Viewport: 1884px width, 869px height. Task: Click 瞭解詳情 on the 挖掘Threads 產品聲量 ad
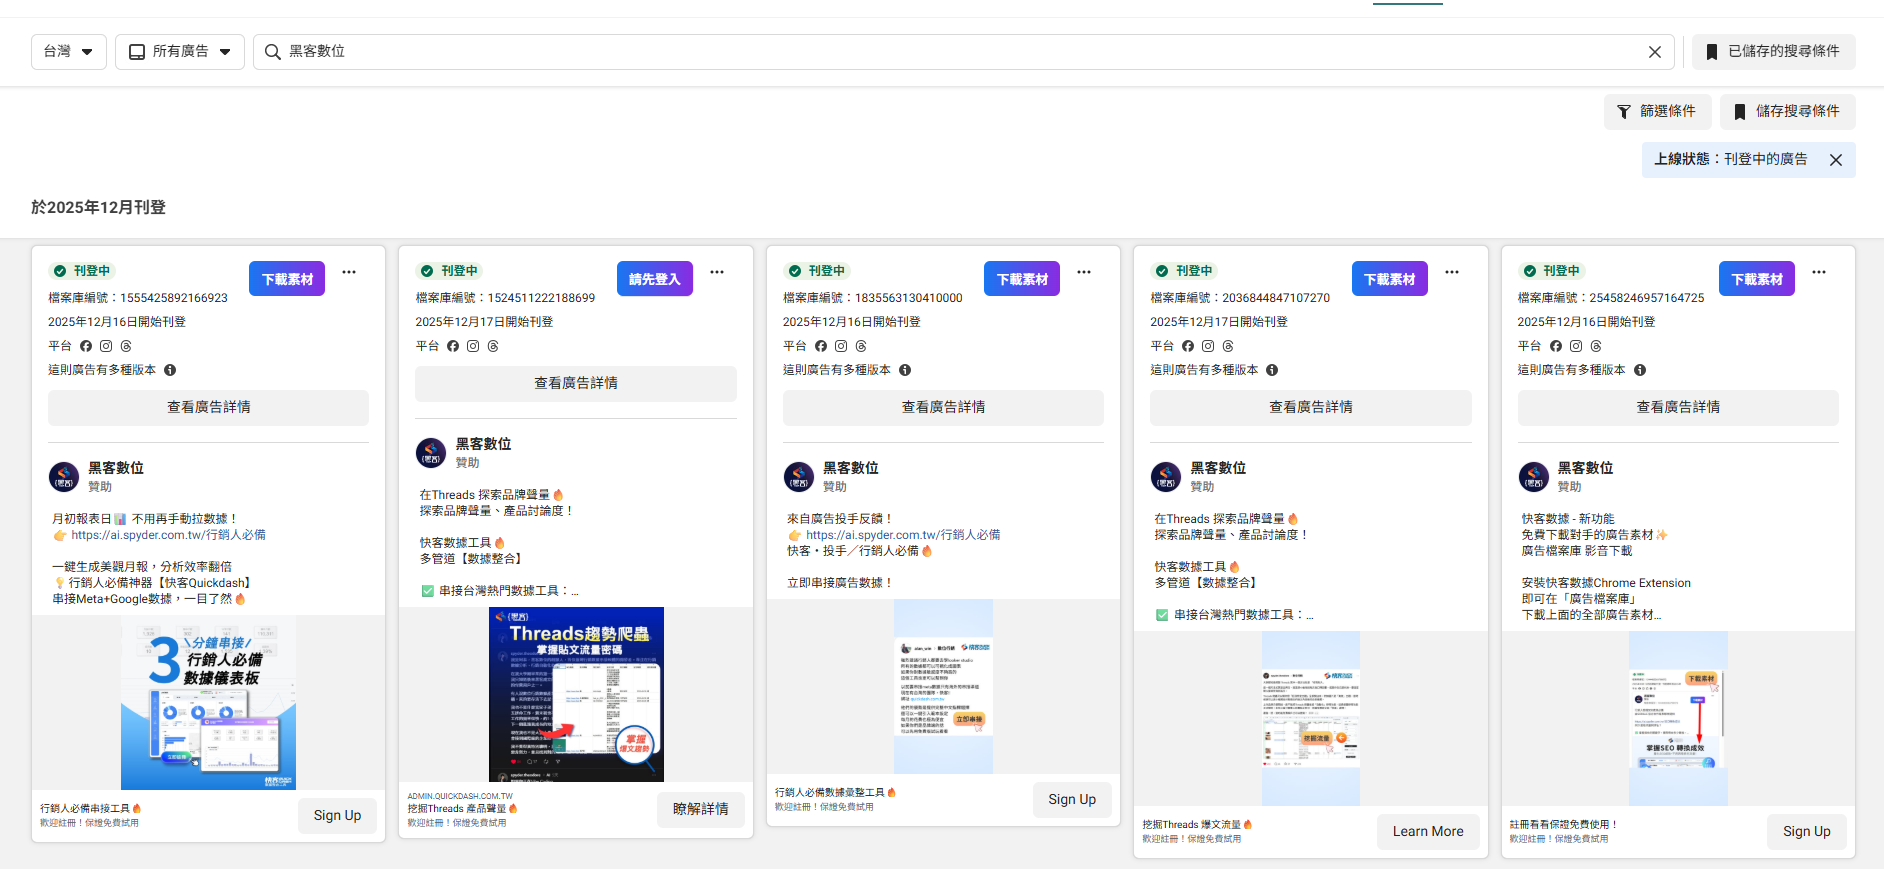click(701, 810)
